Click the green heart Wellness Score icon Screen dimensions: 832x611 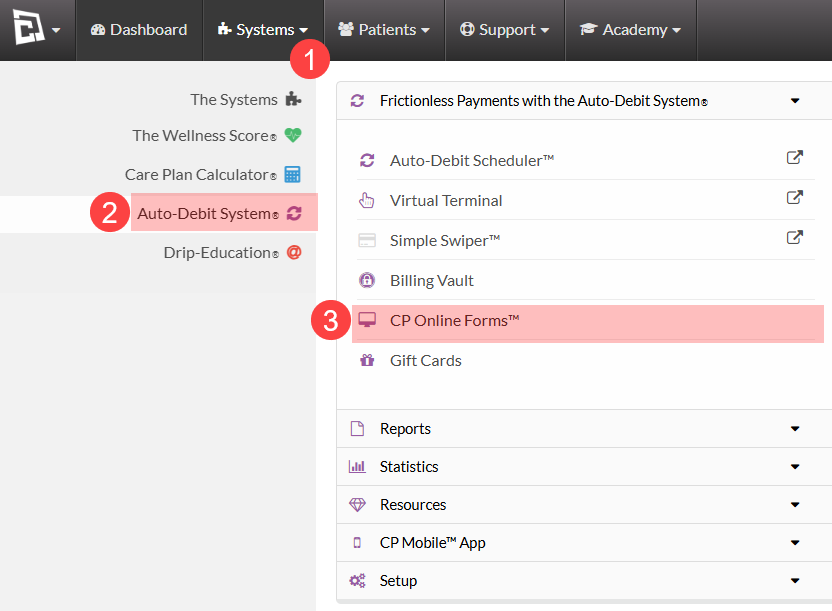pyautogui.click(x=293, y=135)
